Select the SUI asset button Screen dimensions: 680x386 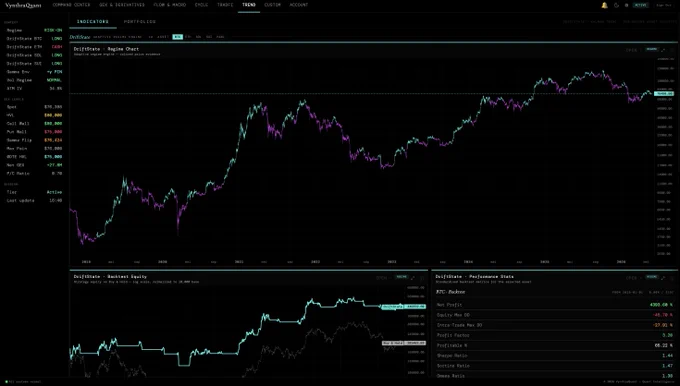coord(209,37)
